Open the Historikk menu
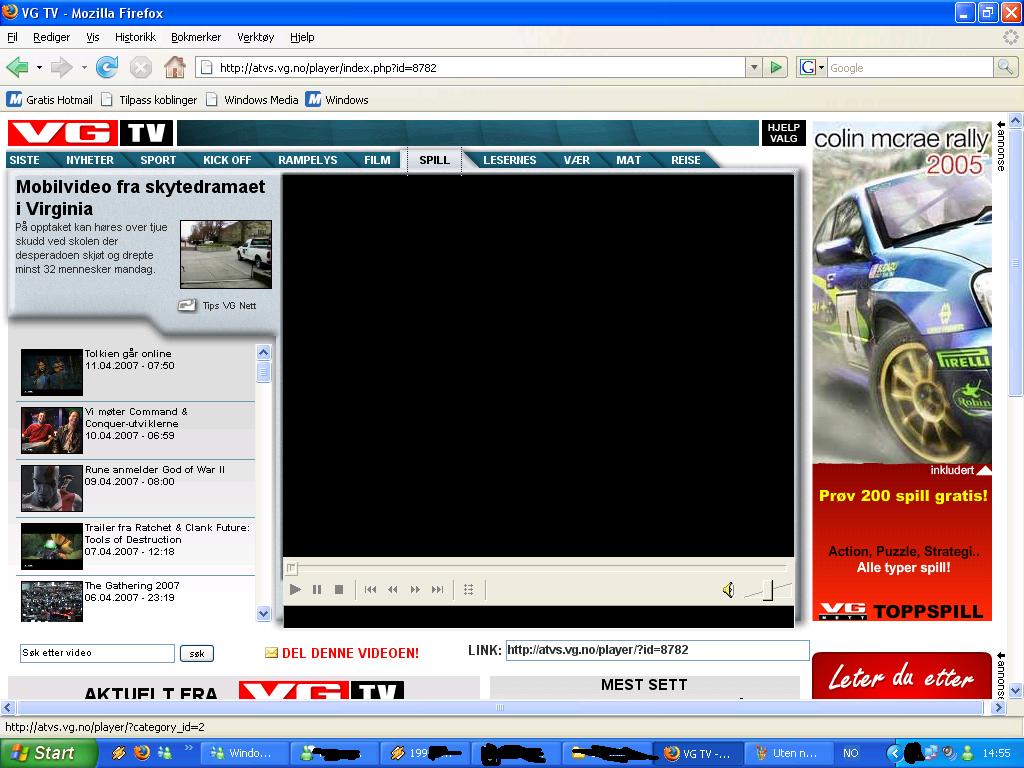Screen dimensions: 1024x768 click(135, 37)
